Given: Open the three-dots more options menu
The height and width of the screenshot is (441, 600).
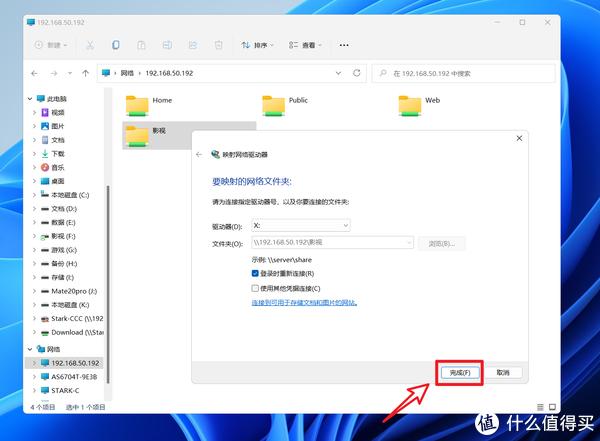Looking at the screenshot, I should click(344, 45).
